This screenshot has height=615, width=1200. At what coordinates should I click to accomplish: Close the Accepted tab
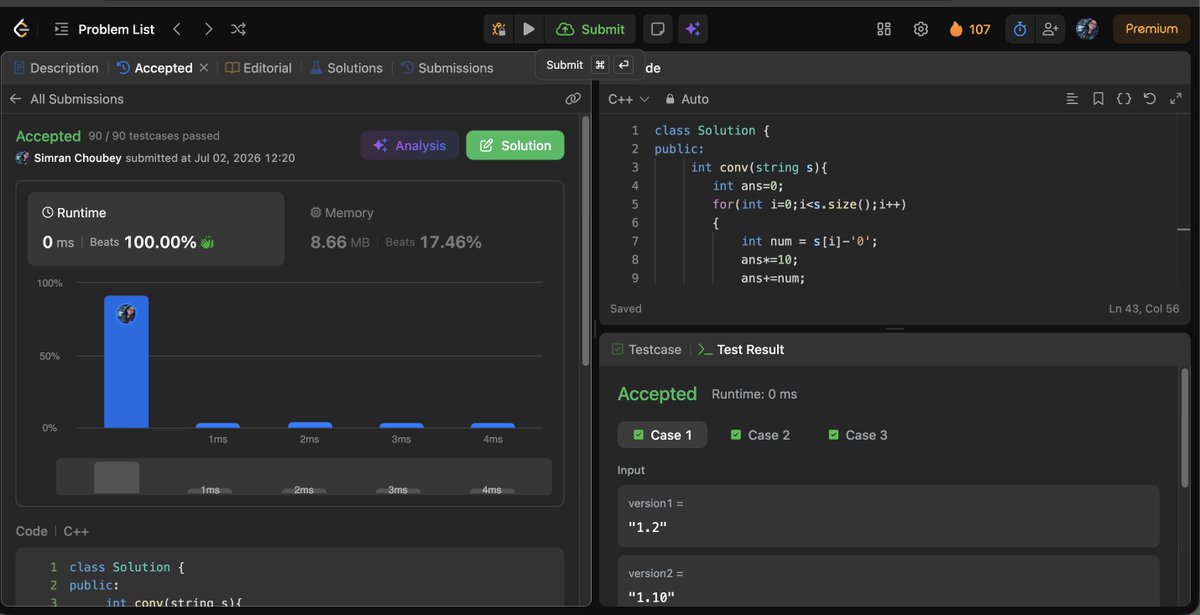(204, 68)
